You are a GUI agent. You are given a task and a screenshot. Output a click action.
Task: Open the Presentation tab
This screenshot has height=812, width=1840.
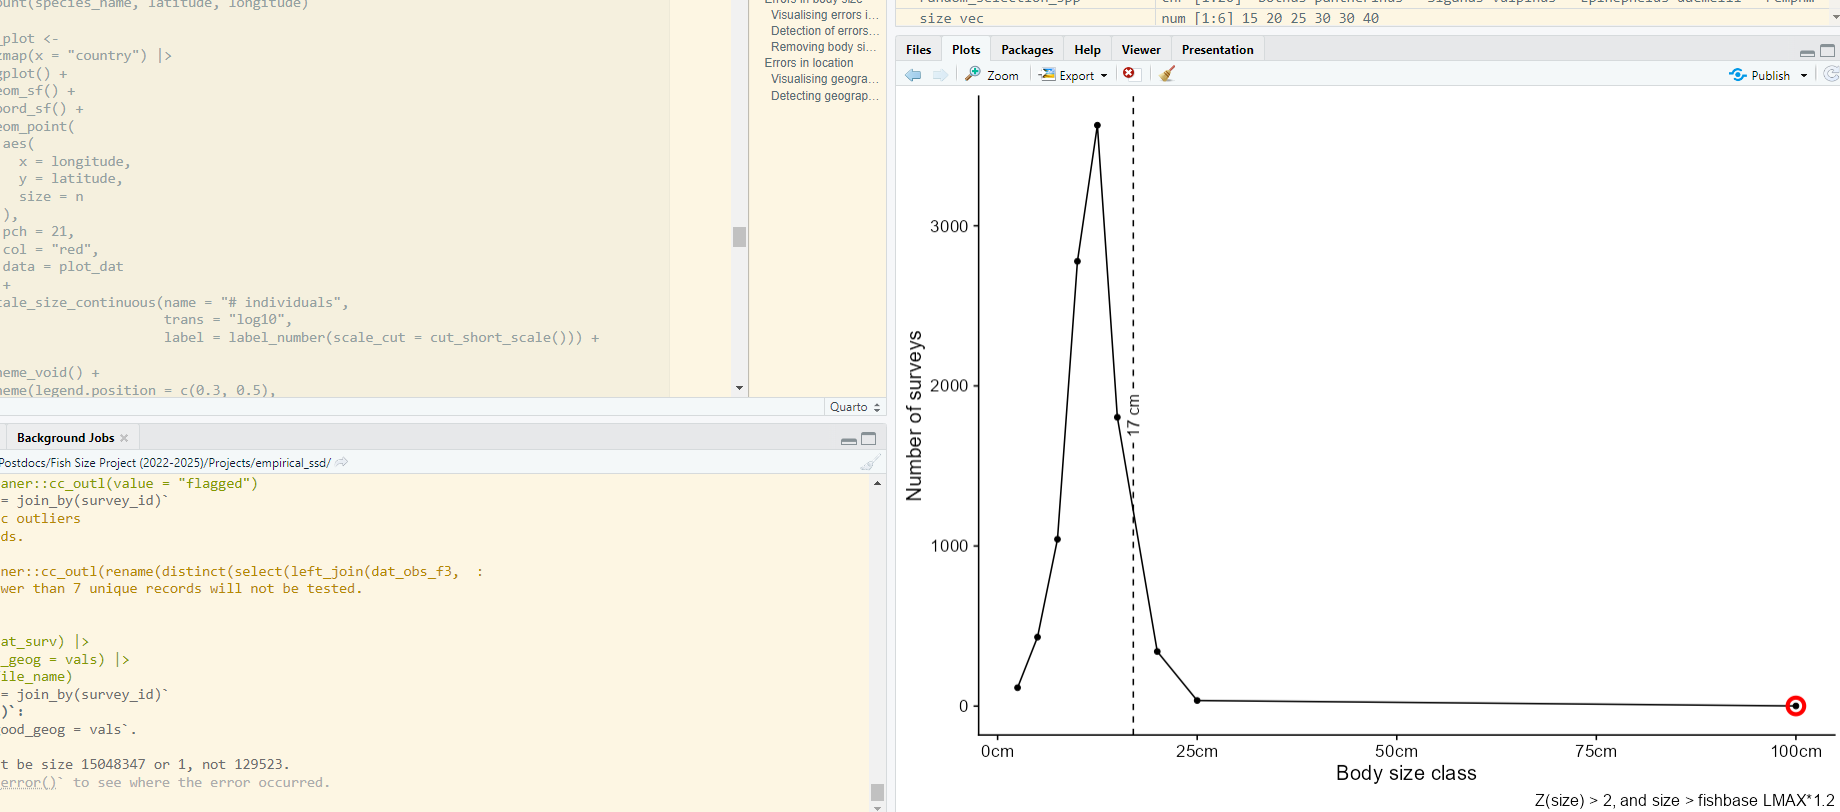coord(1217,49)
